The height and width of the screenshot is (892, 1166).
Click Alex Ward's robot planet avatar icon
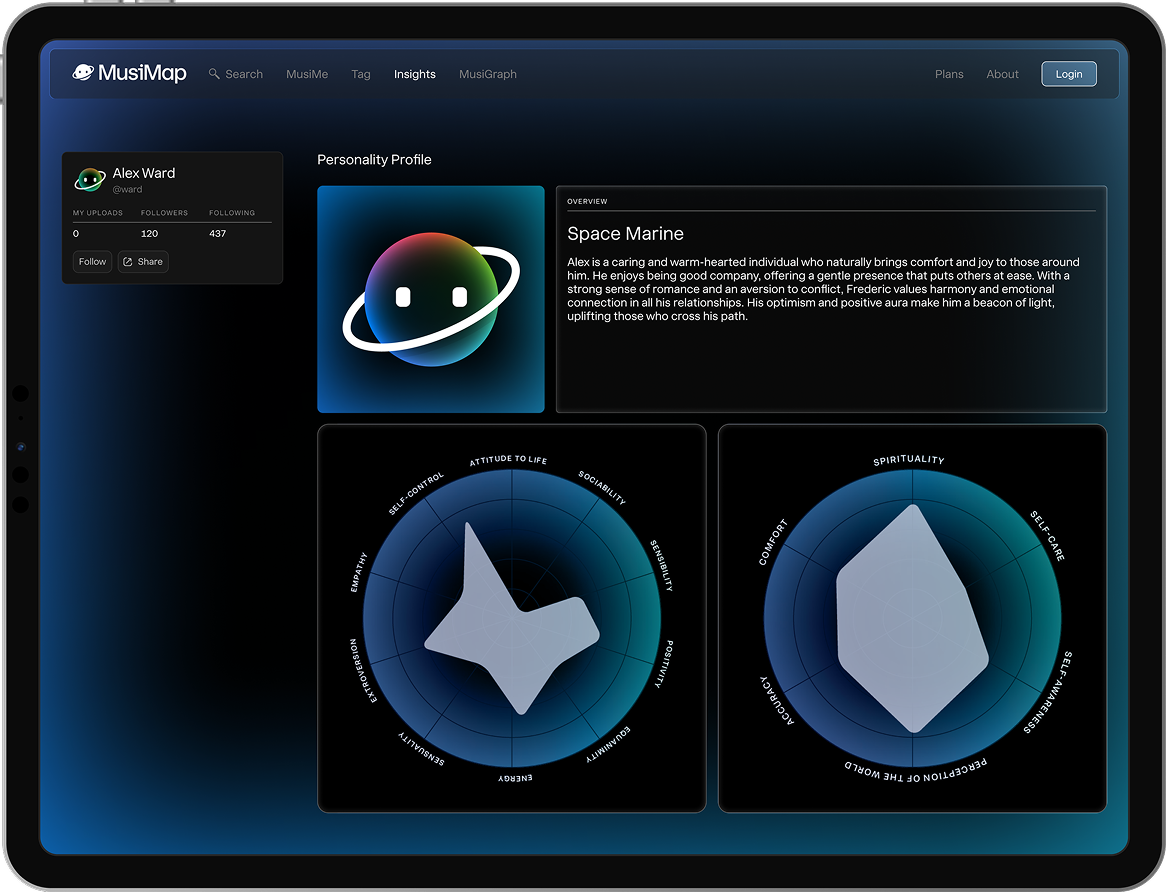tap(89, 179)
